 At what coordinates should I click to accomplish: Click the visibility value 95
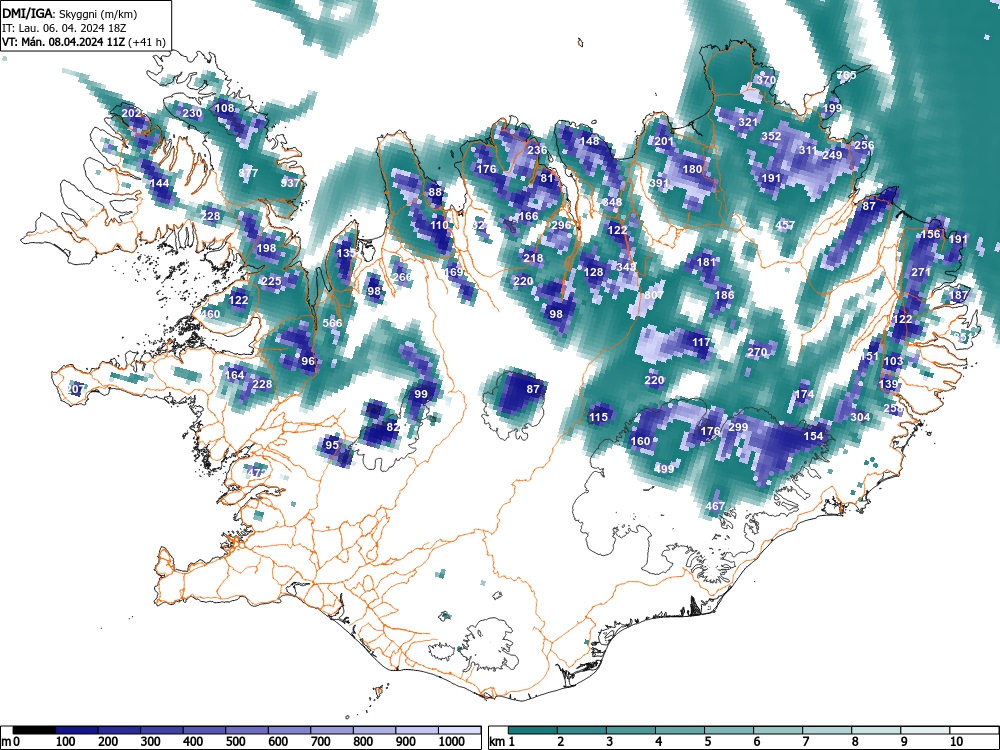coord(332,445)
